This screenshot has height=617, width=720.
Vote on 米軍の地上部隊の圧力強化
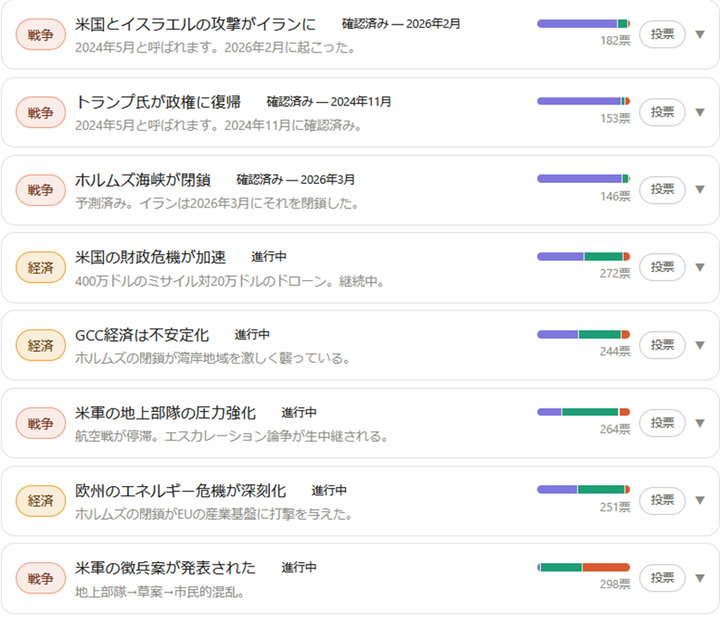(x=662, y=423)
